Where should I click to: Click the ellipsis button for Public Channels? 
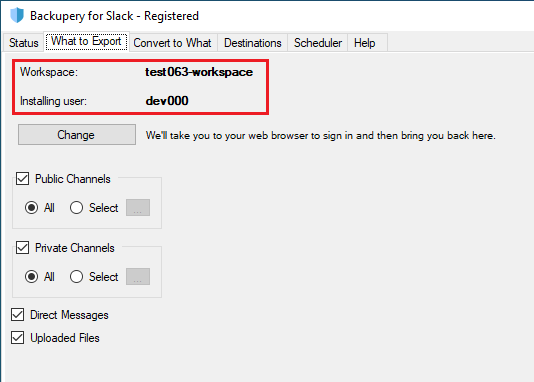[138, 208]
